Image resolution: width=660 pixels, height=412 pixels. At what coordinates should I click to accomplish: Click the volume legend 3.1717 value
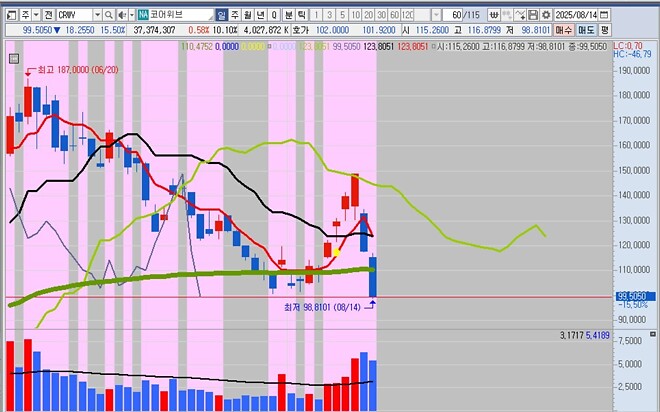pos(572,335)
